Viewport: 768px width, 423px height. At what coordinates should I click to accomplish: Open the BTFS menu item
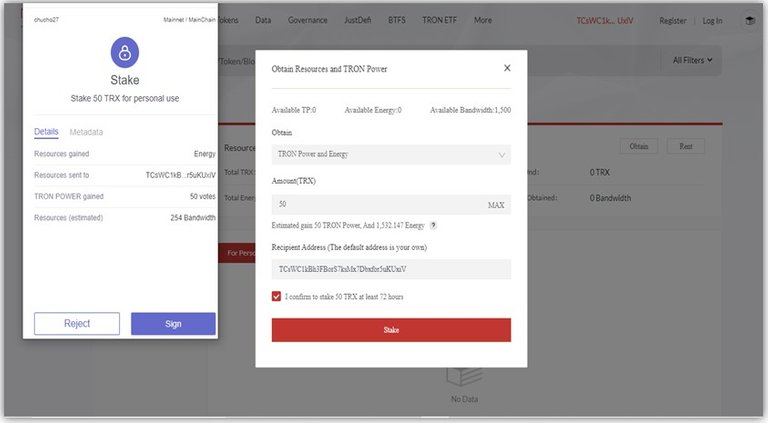tap(397, 20)
